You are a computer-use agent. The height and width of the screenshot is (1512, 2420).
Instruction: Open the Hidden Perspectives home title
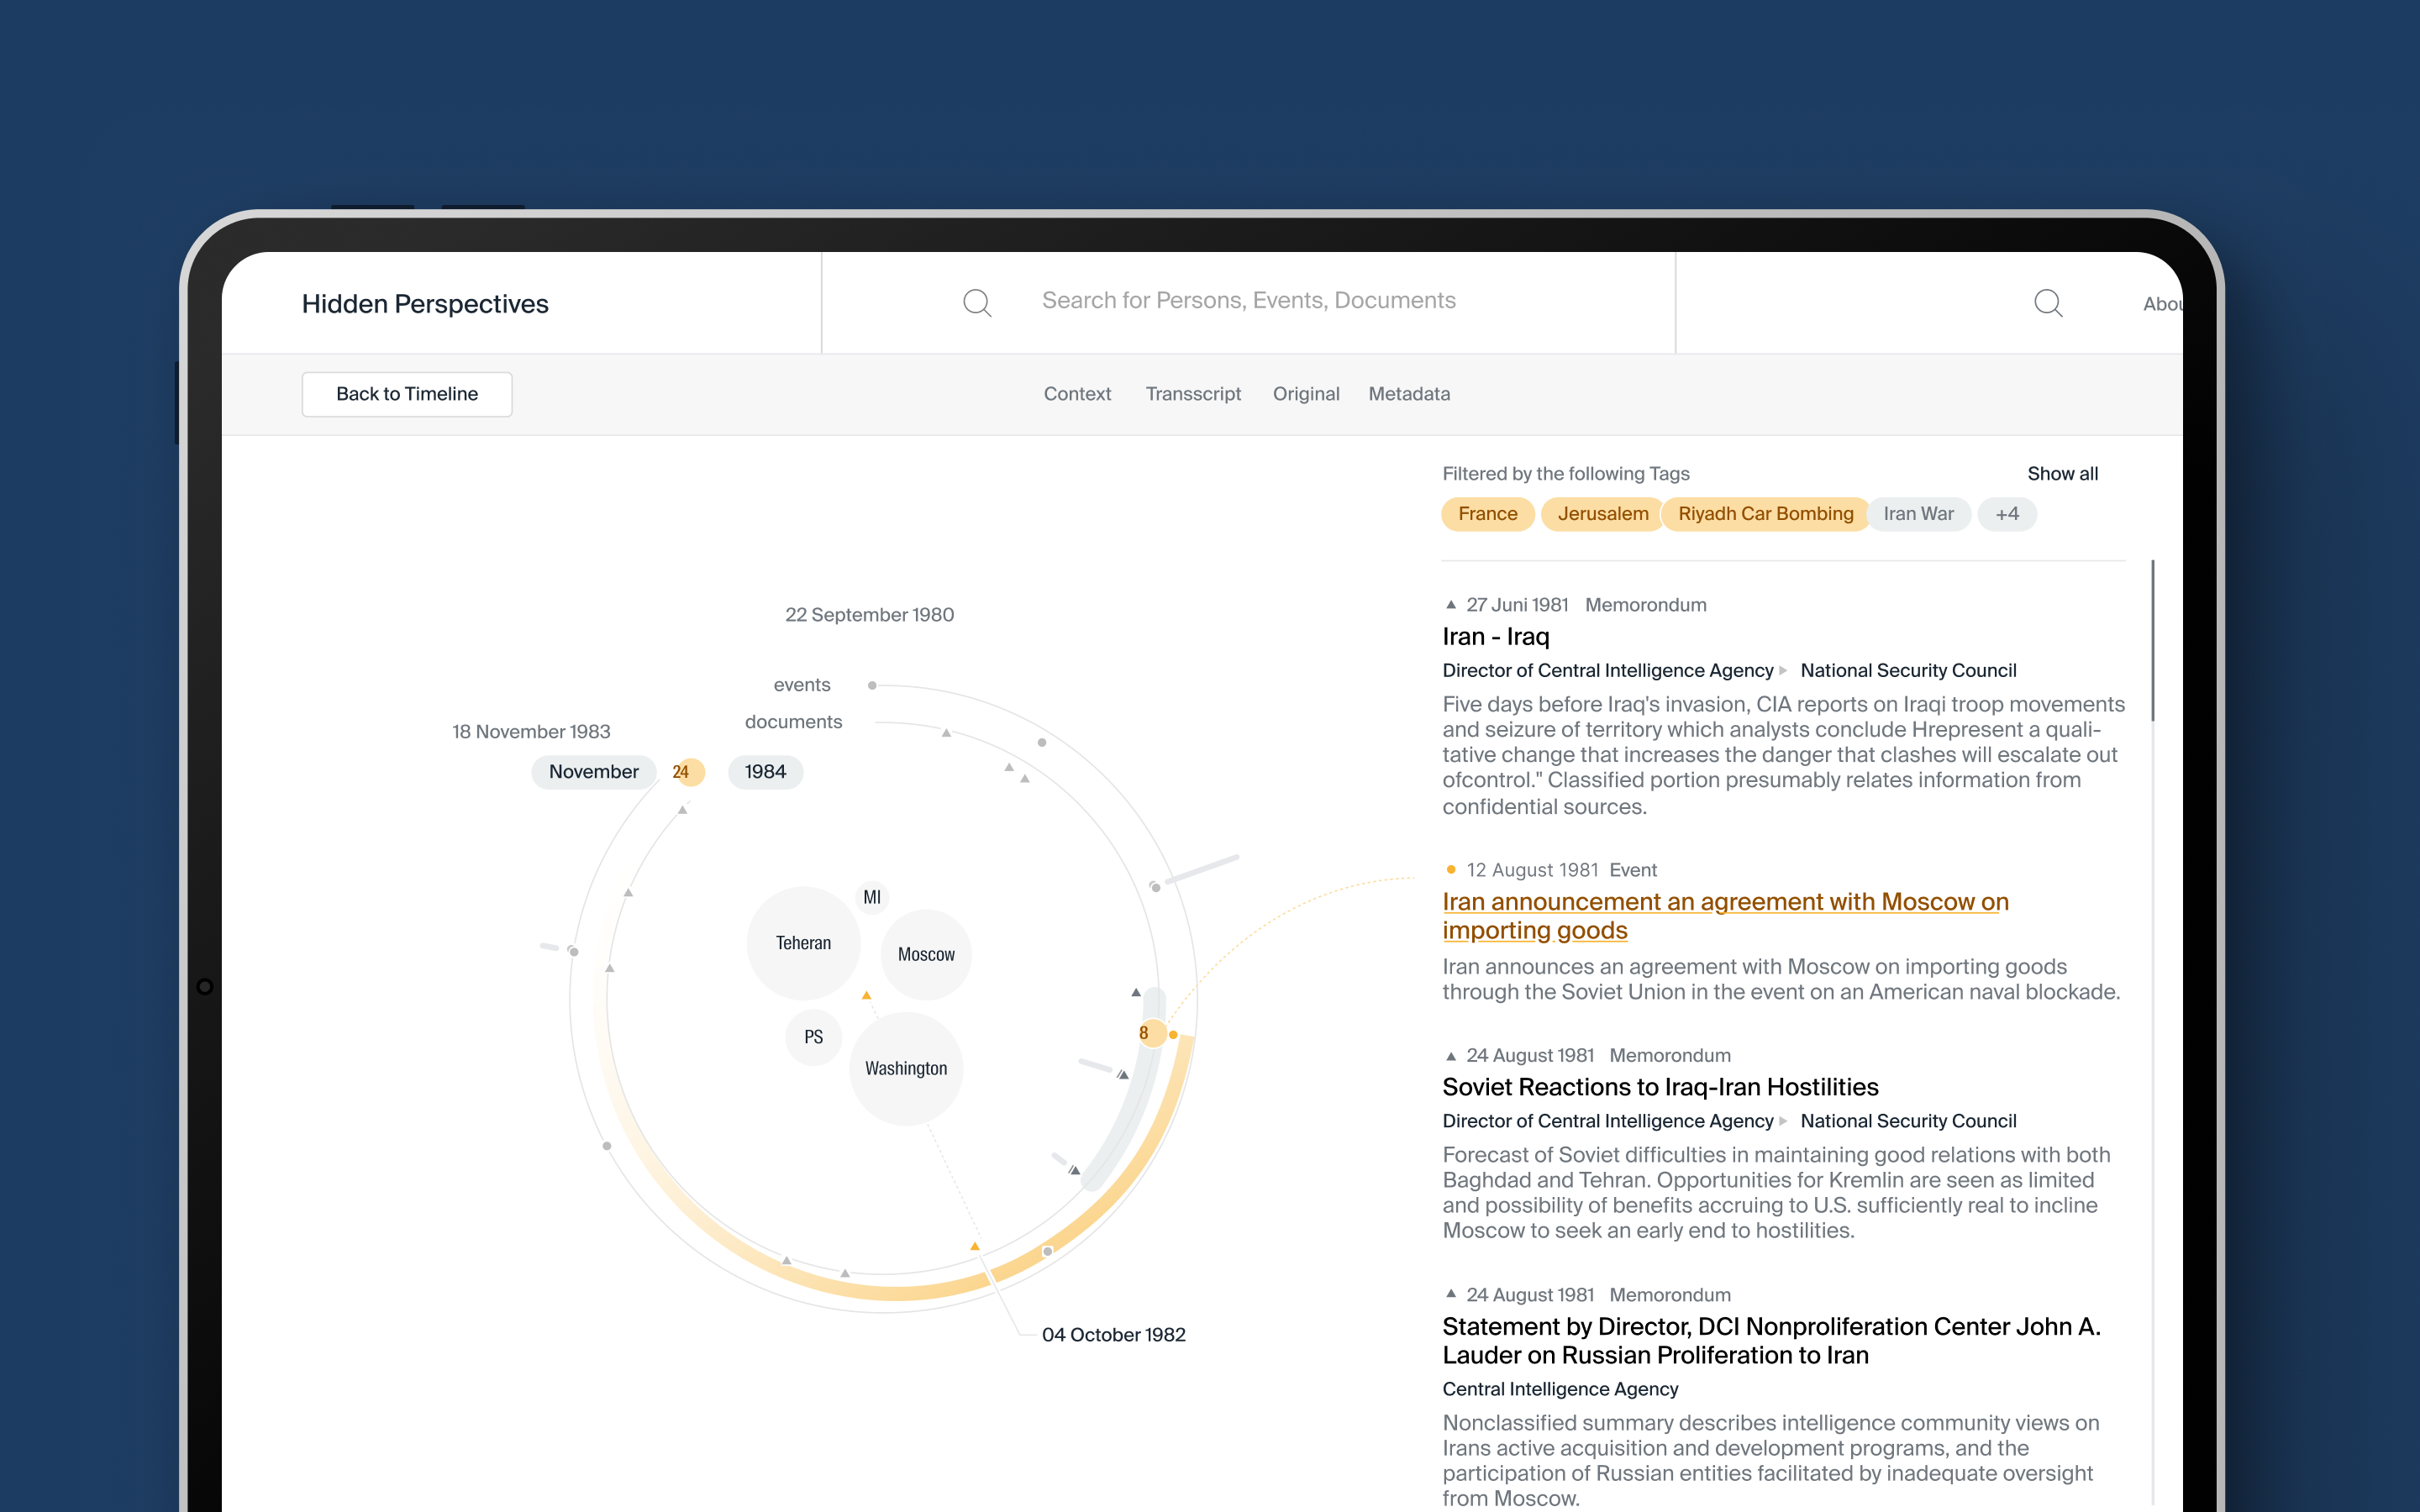[x=425, y=304]
